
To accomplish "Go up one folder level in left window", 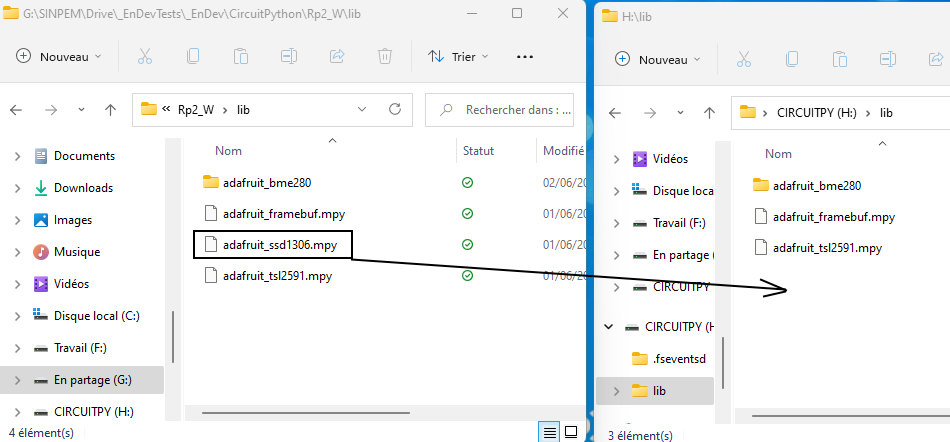I will tap(111, 109).
